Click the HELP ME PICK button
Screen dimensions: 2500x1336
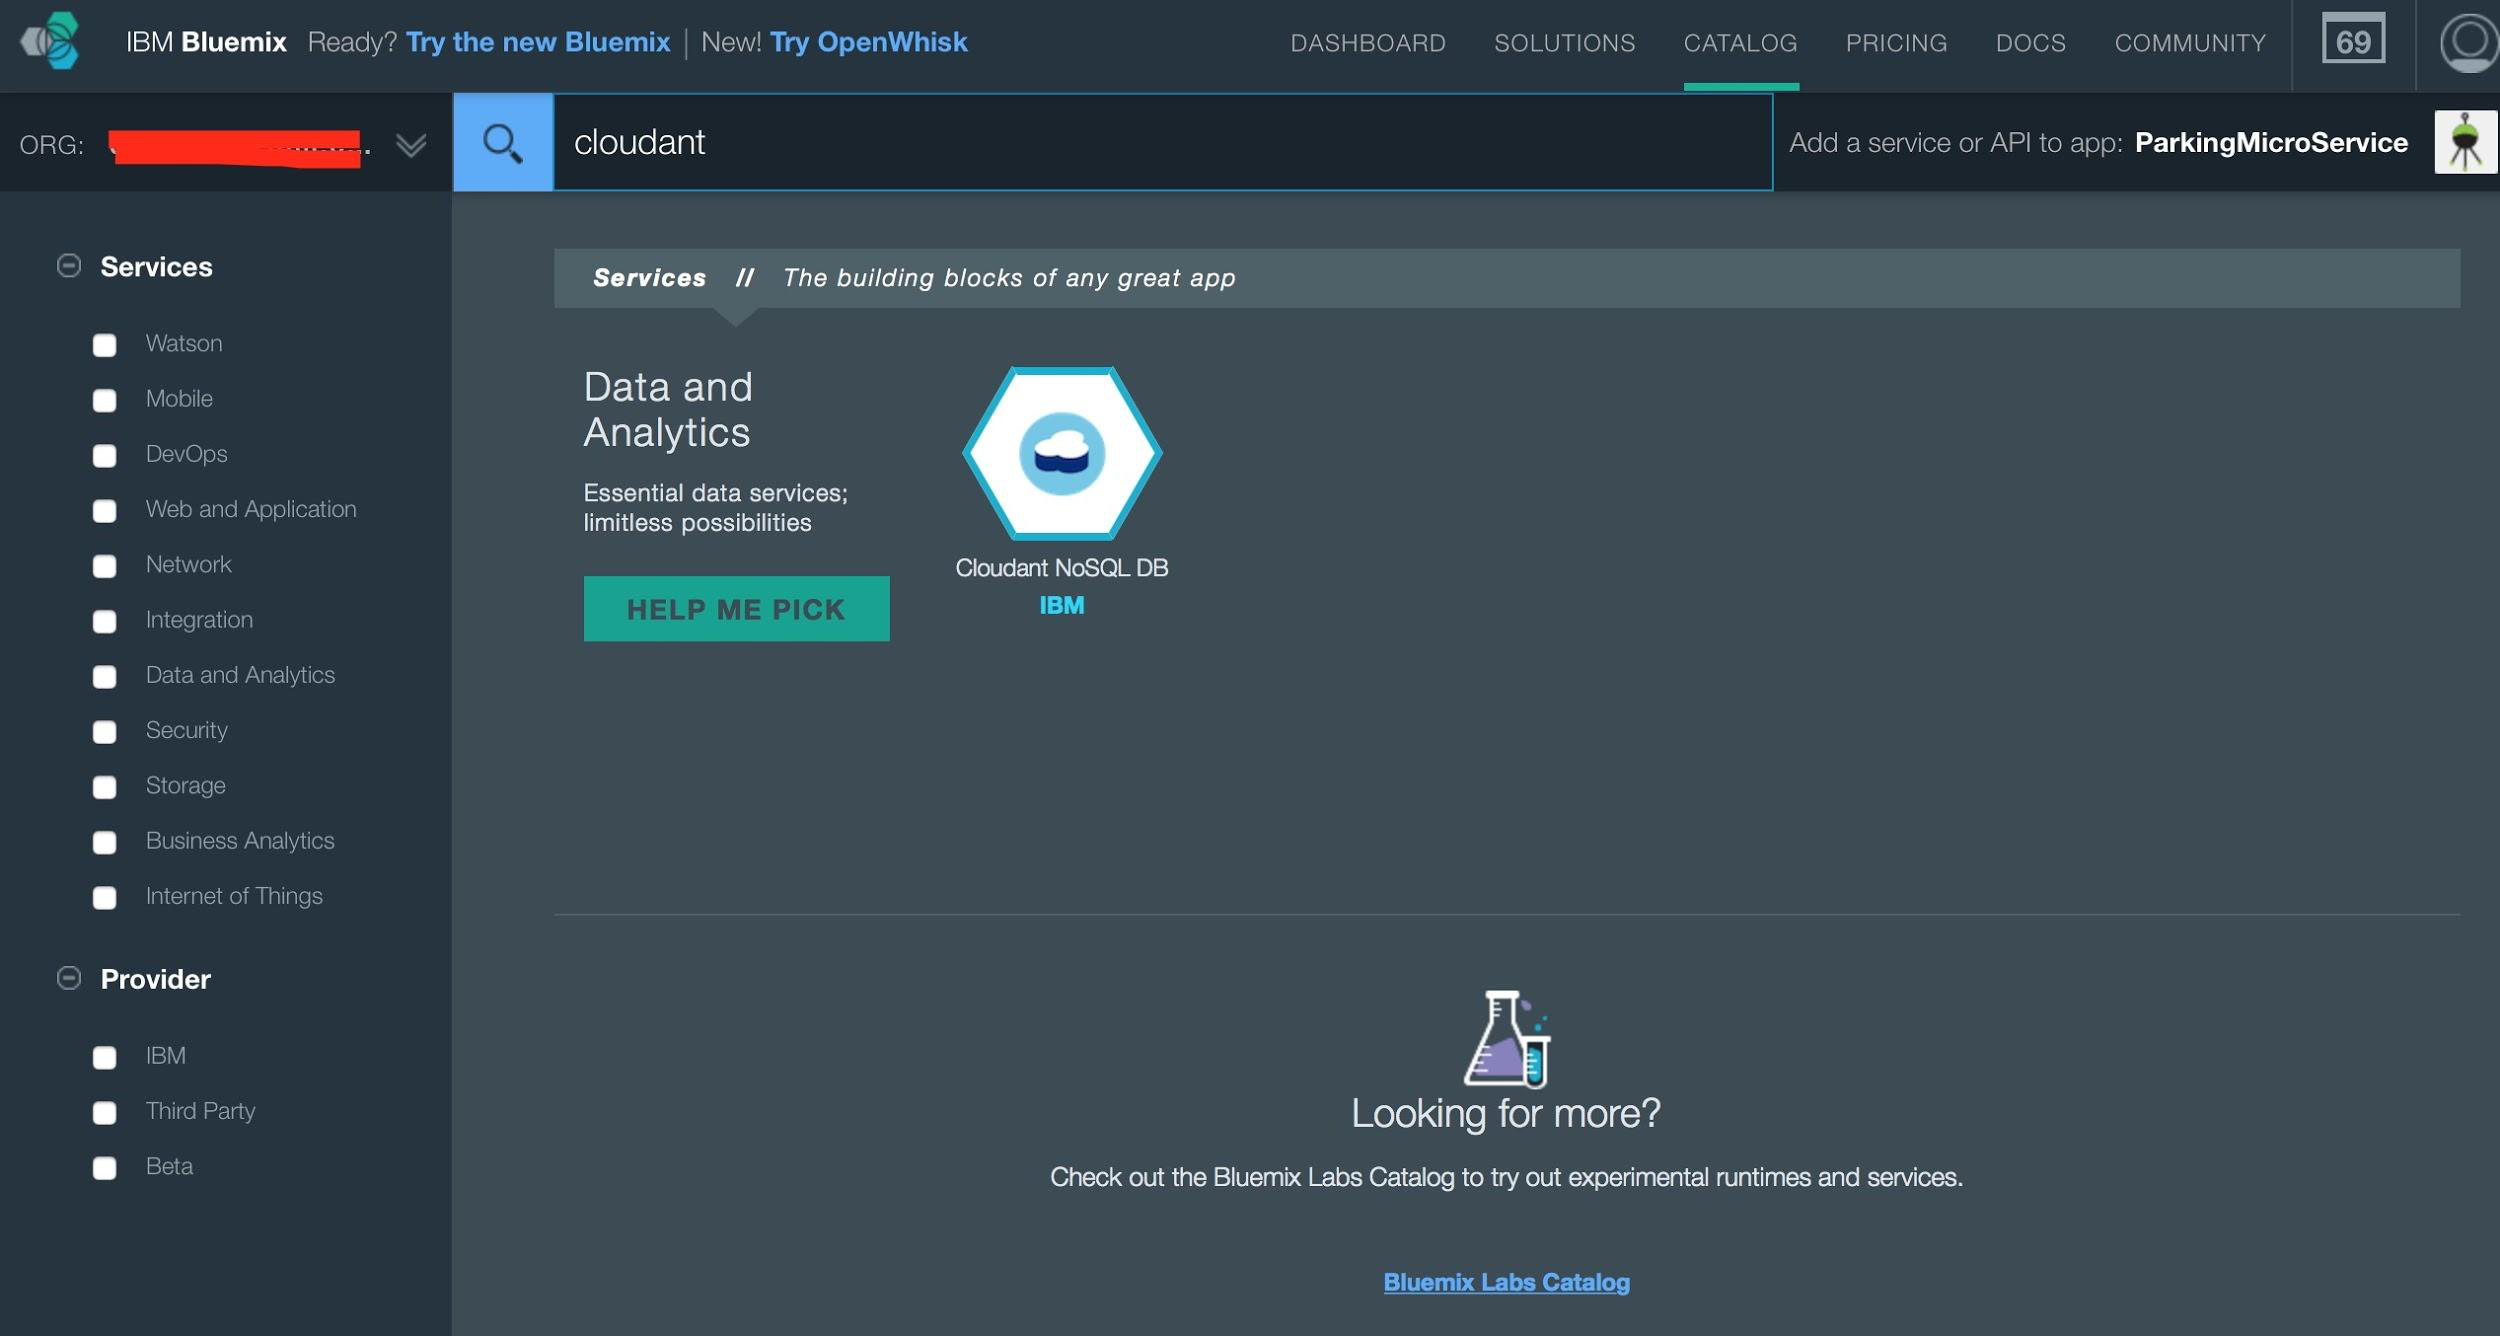tap(736, 608)
